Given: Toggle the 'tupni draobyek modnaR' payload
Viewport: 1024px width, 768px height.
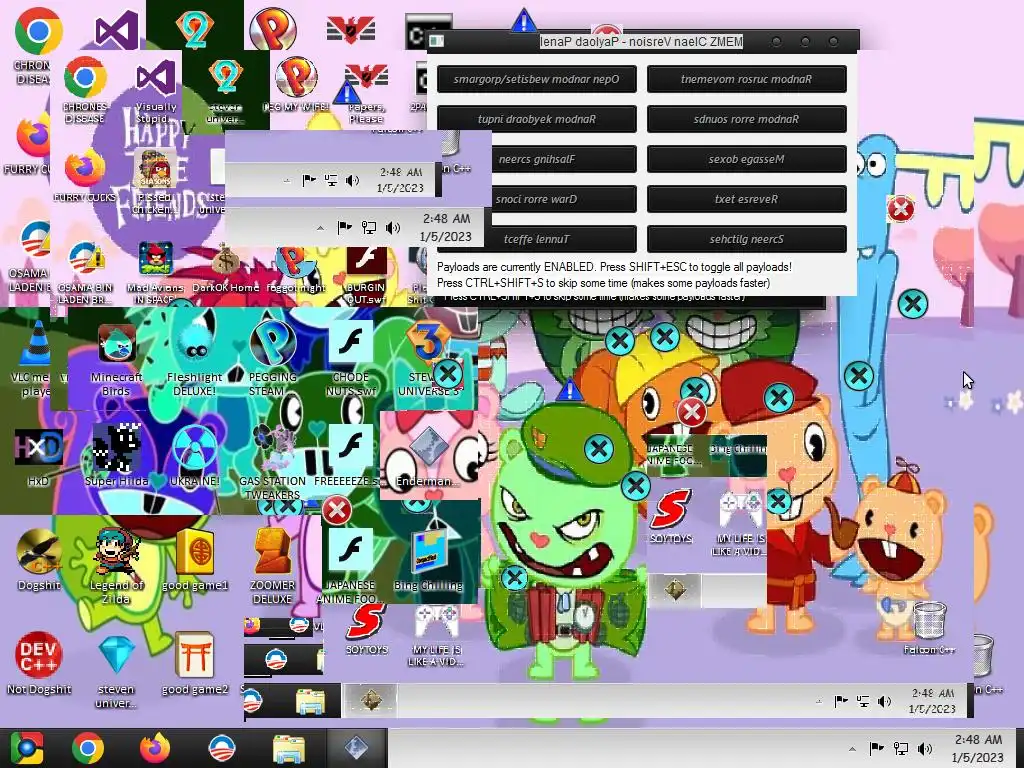Looking at the screenshot, I should click(x=536, y=119).
